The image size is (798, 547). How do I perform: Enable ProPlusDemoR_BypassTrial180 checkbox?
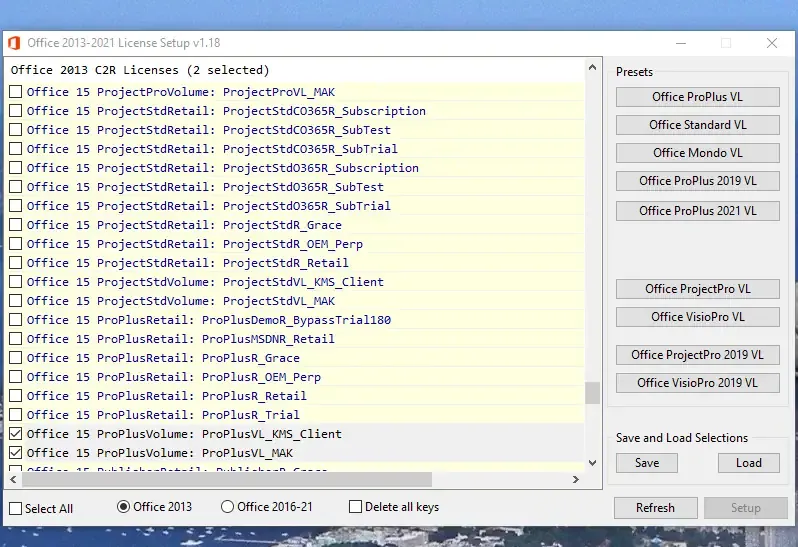[x=16, y=320]
